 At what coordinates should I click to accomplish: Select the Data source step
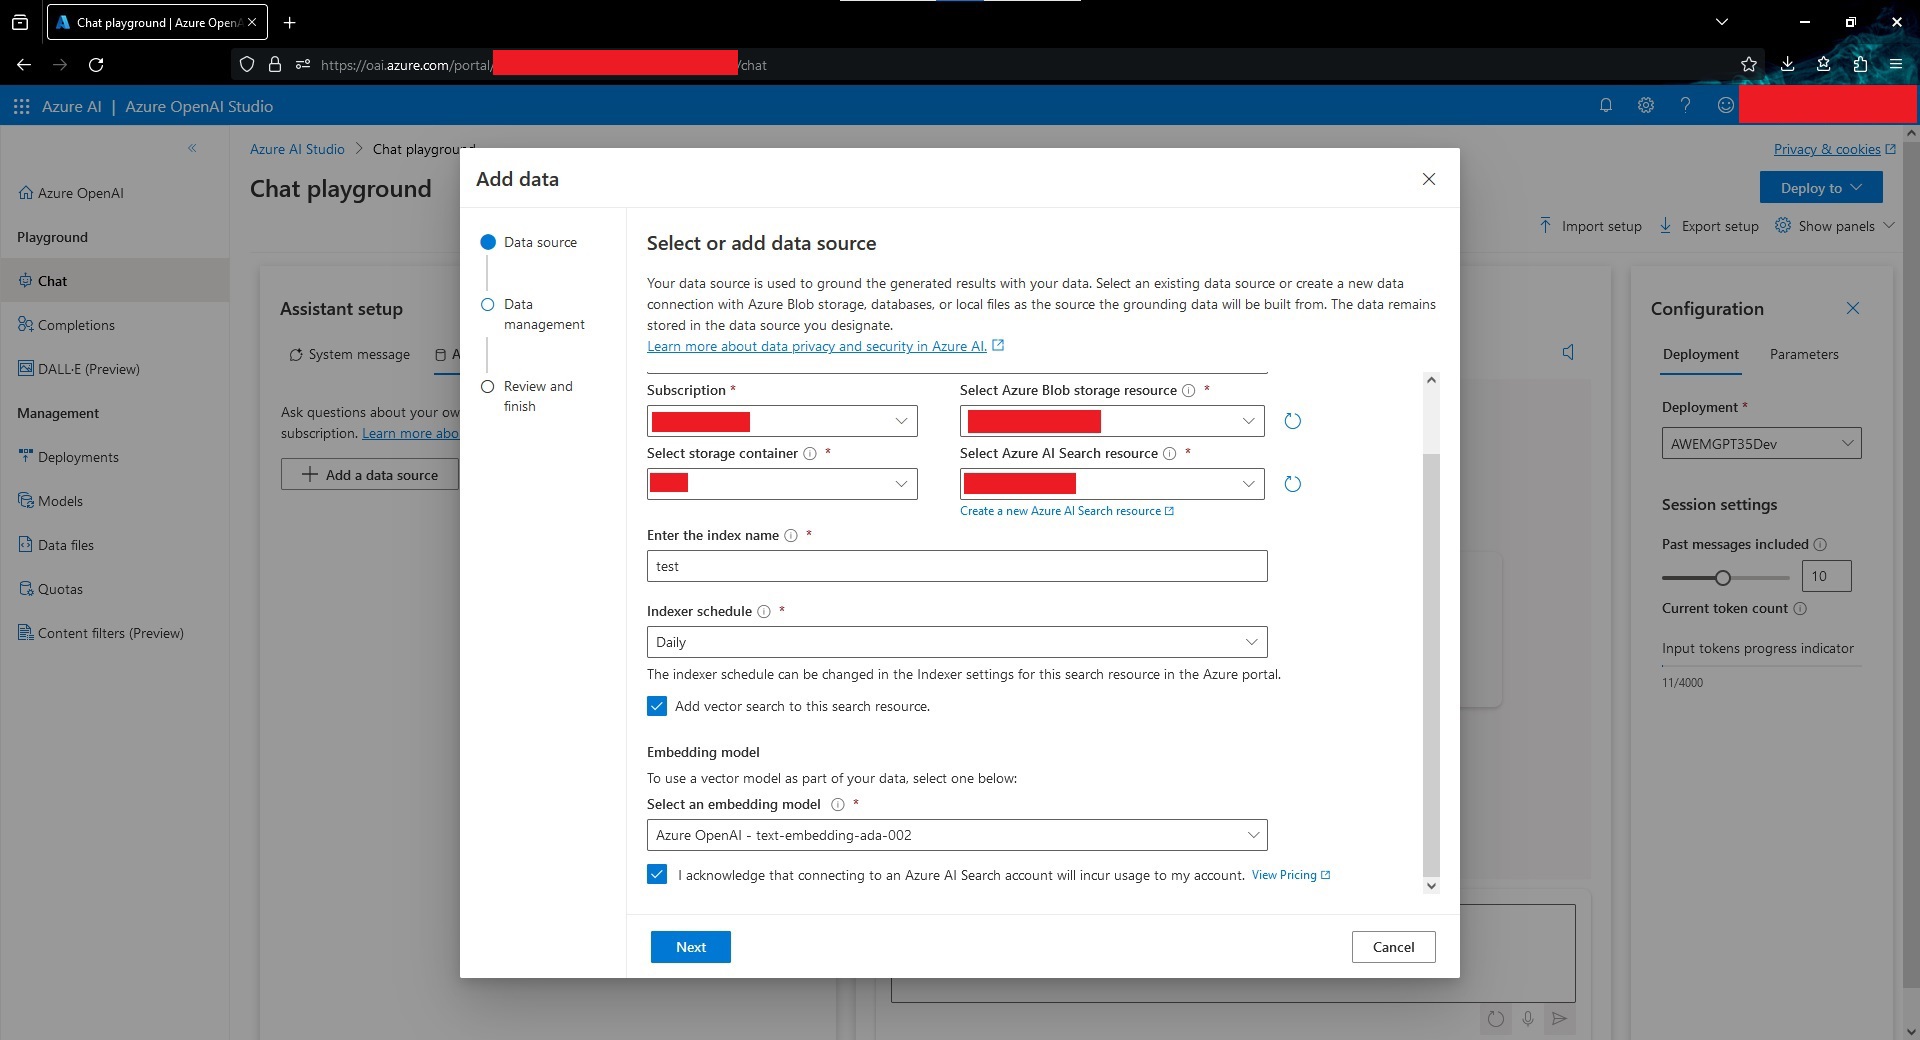point(529,242)
